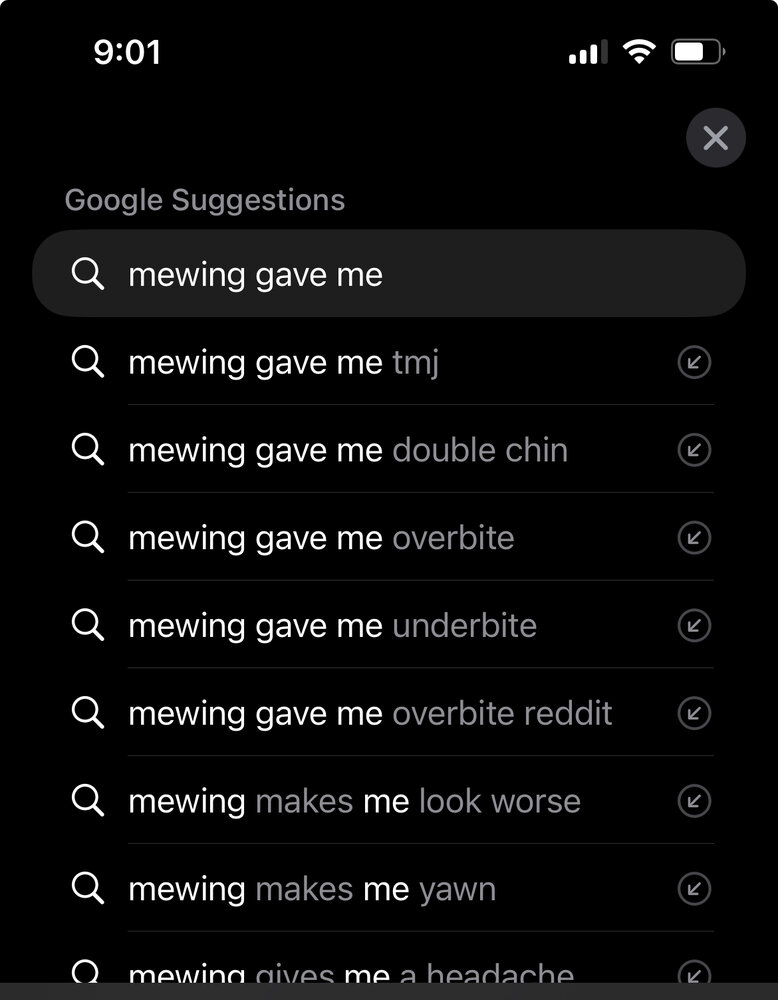Search for 'mewing gave me tmj'

point(284,362)
